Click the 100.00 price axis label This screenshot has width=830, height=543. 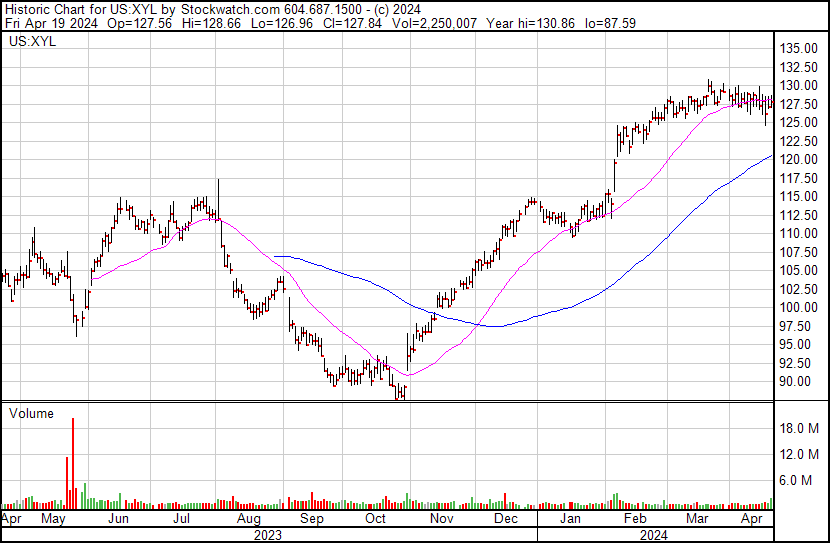799,307
